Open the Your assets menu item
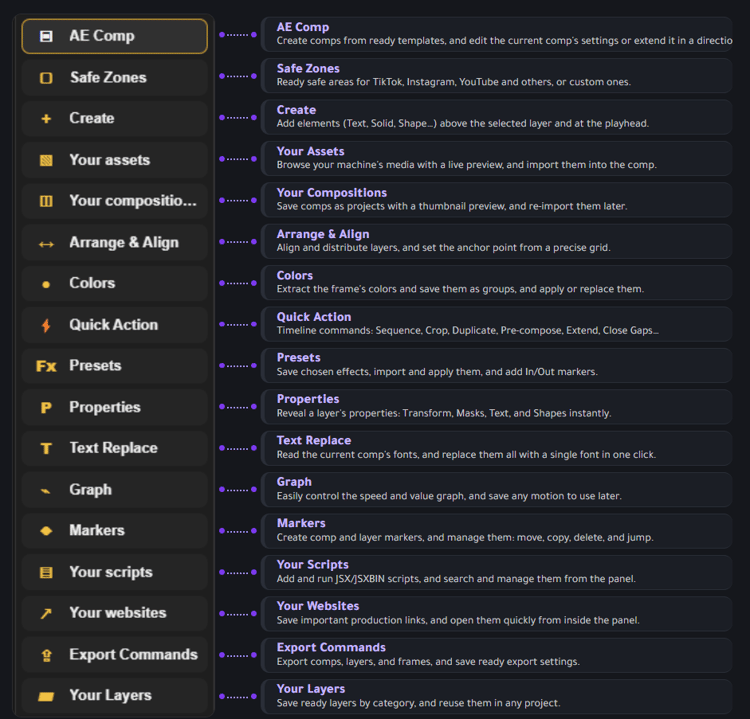 [115, 160]
